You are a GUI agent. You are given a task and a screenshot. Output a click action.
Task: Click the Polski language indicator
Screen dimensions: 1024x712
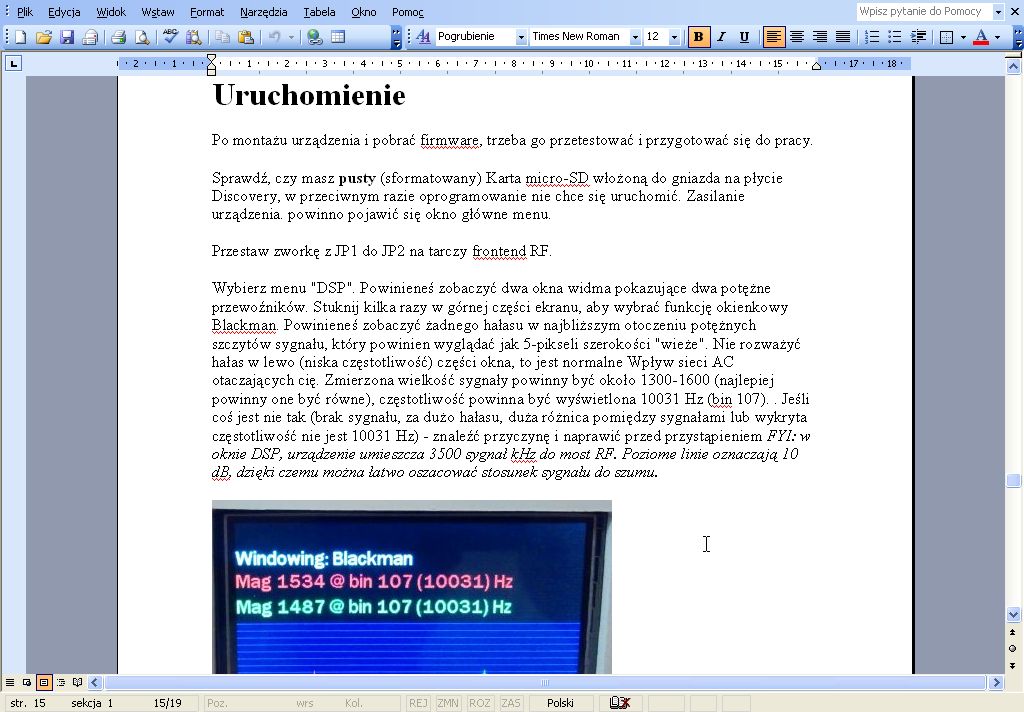(560, 703)
